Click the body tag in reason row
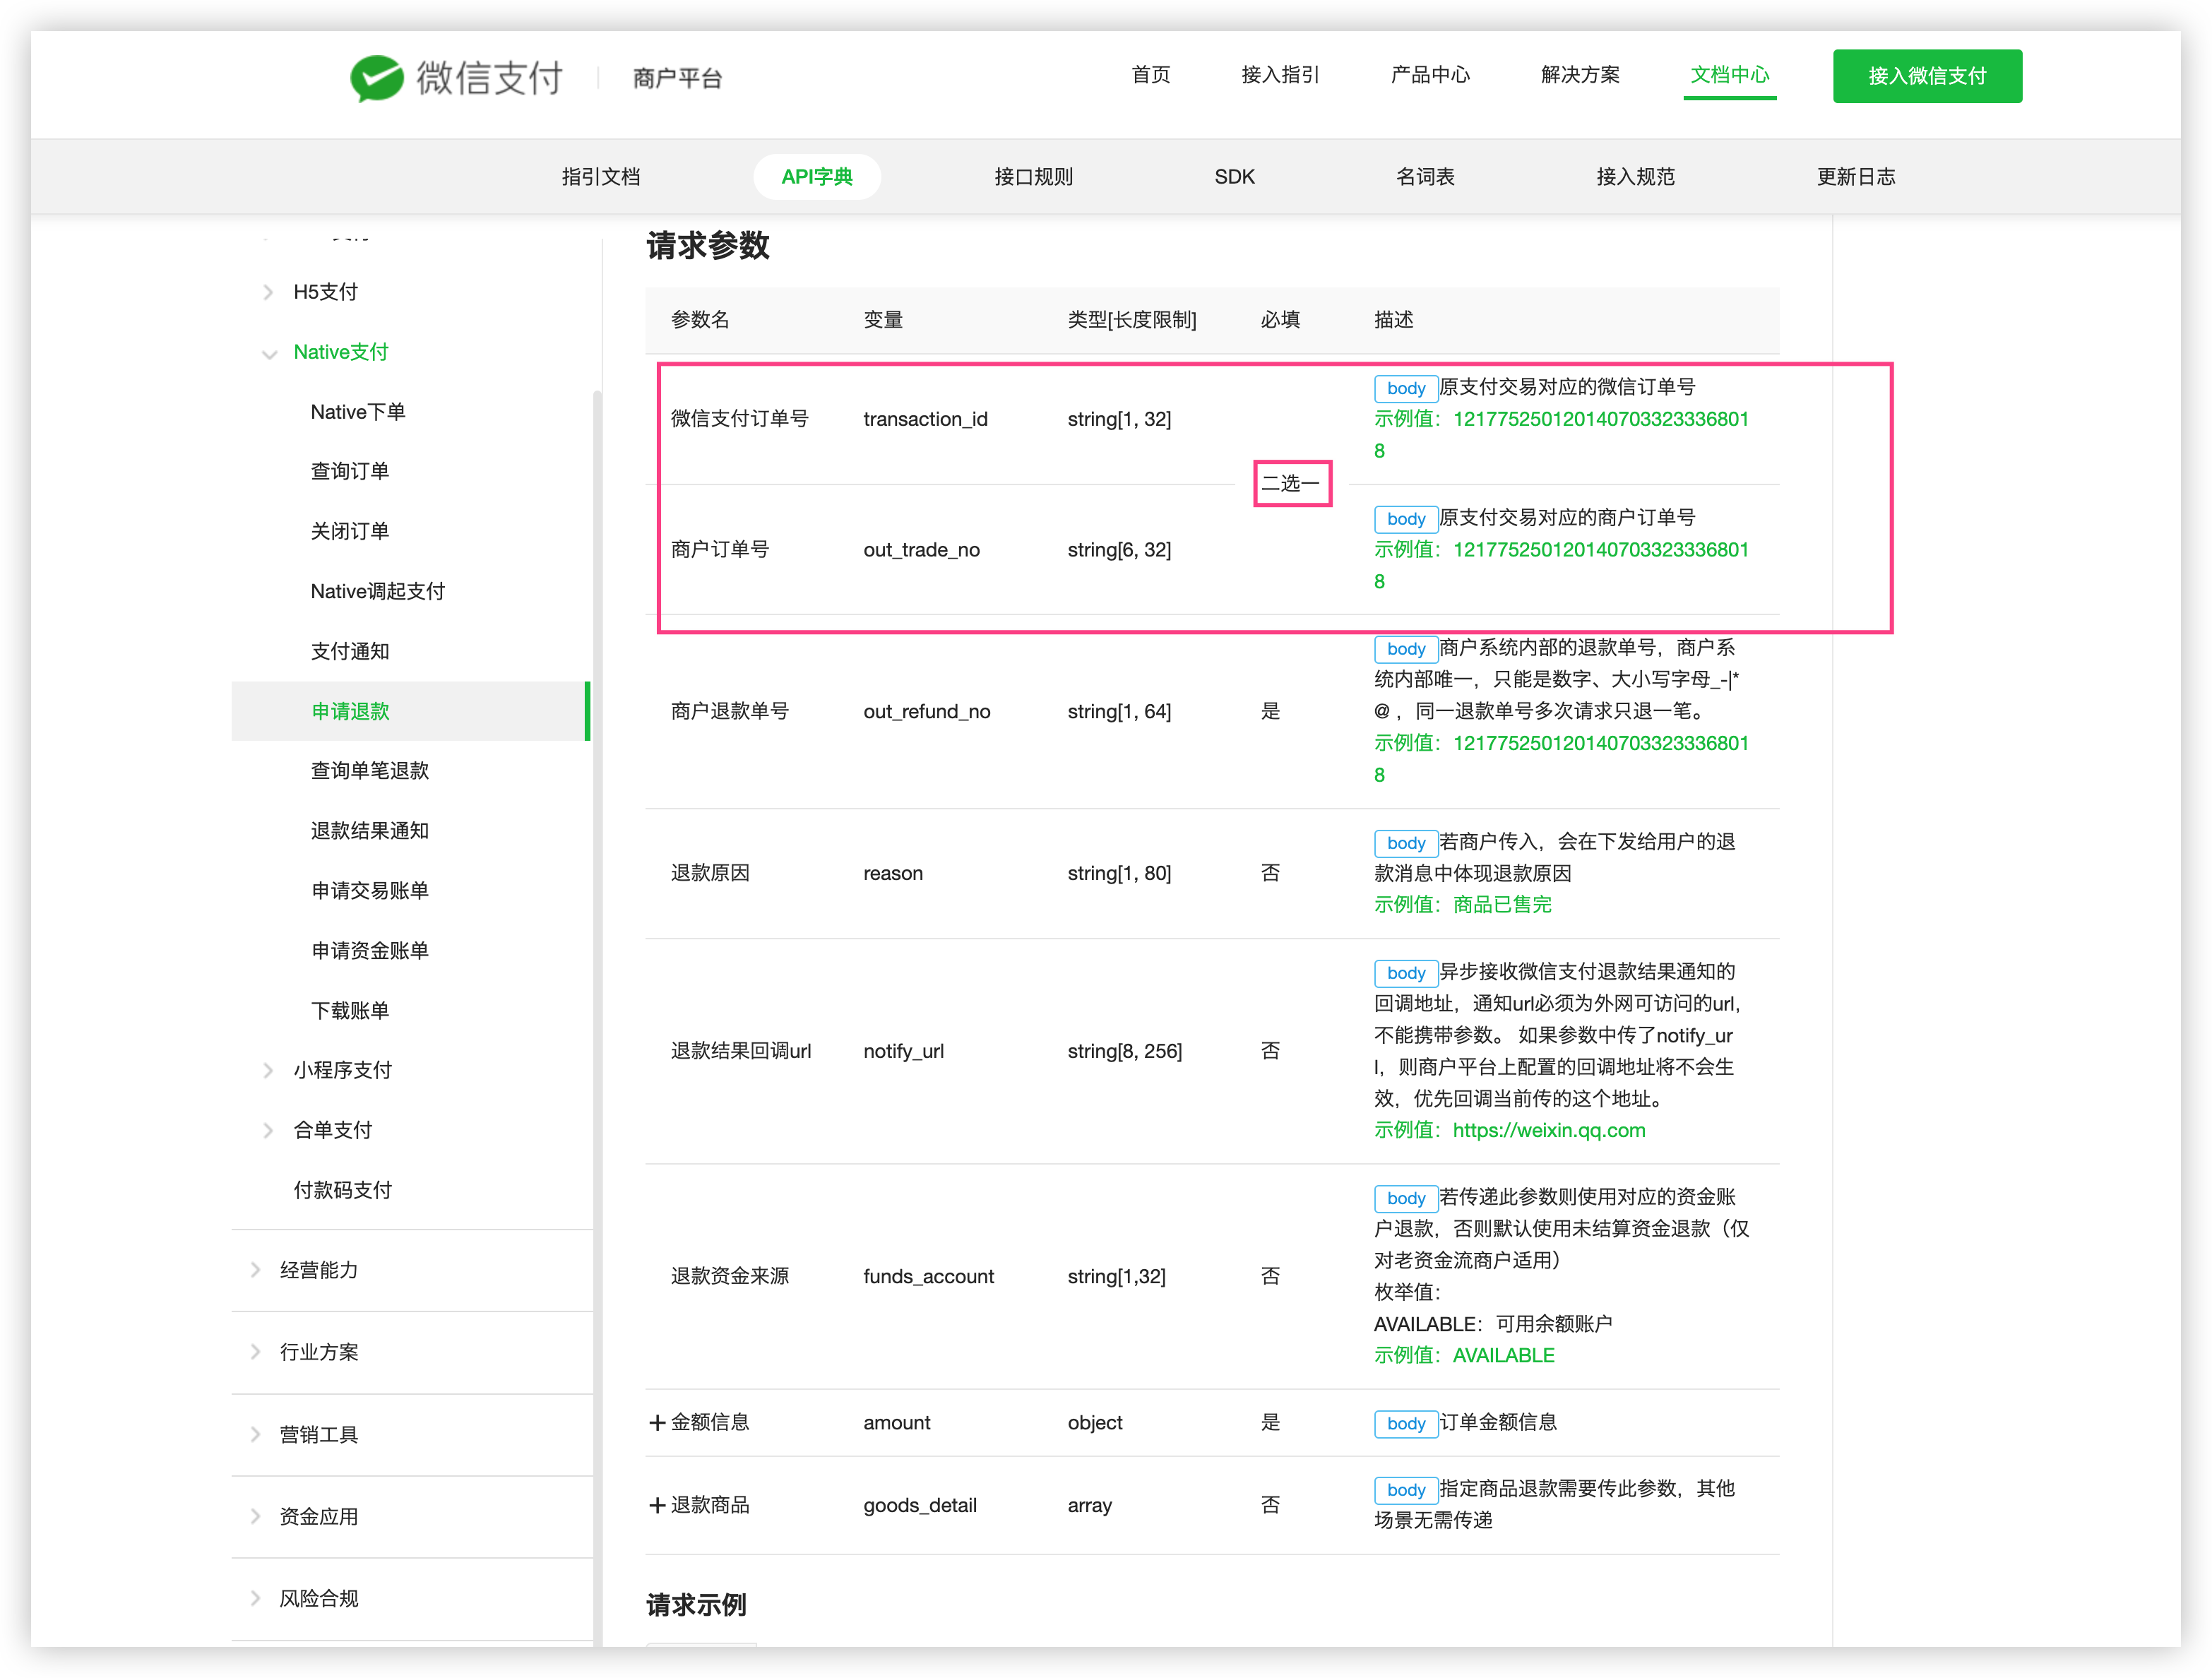The width and height of the screenshot is (2212, 1678). (x=1406, y=843)
